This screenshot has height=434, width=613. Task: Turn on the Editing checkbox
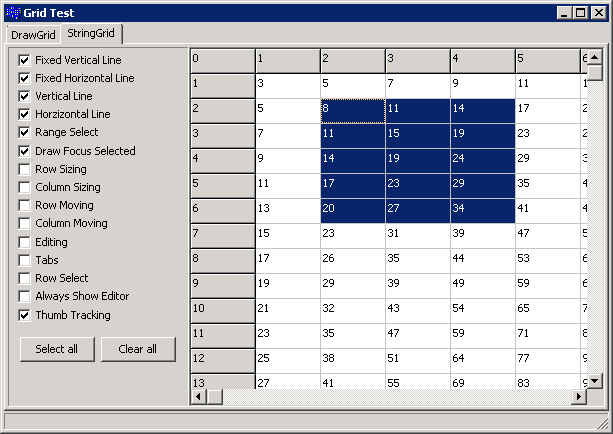click(24, 242)
